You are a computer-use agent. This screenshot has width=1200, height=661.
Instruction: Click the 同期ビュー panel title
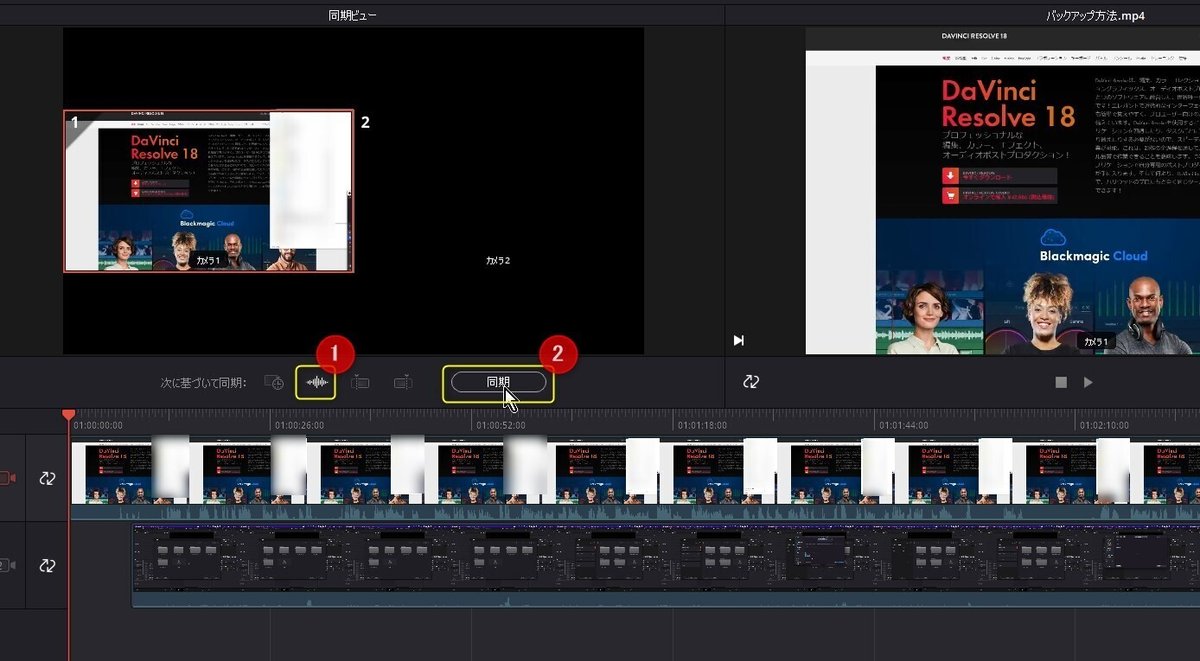(353, 16)
